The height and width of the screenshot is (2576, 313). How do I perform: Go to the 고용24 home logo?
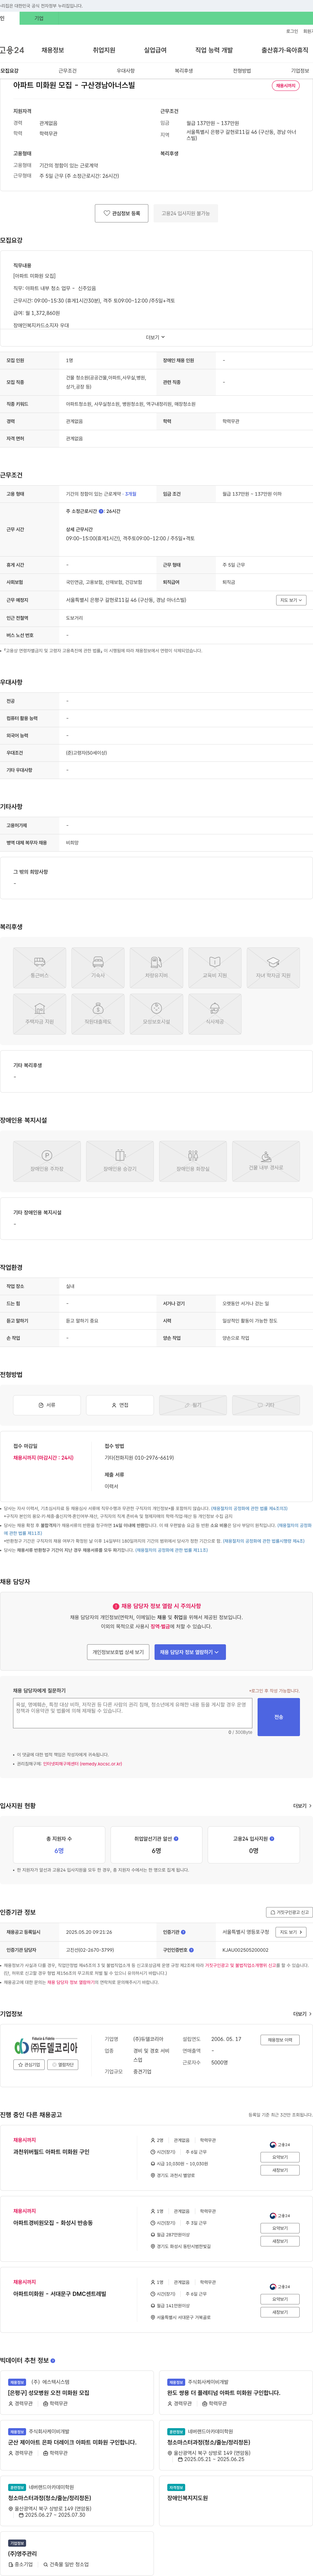[12, 50]
